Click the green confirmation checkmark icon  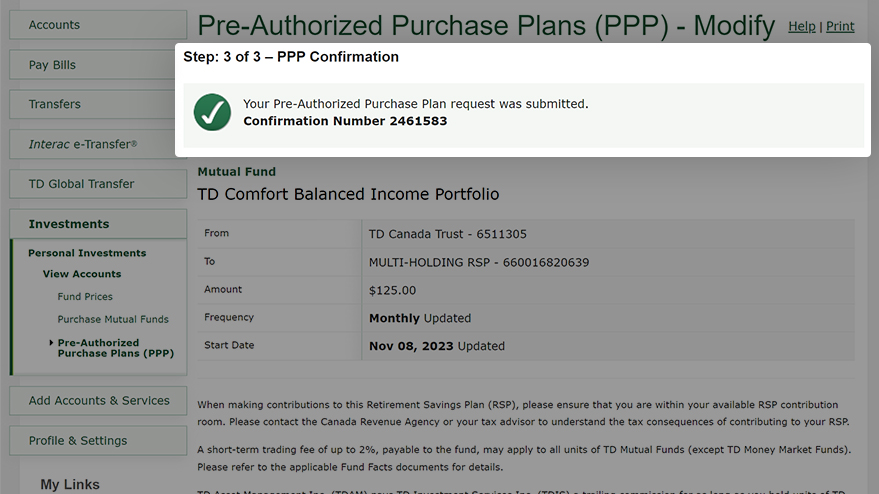212,112
